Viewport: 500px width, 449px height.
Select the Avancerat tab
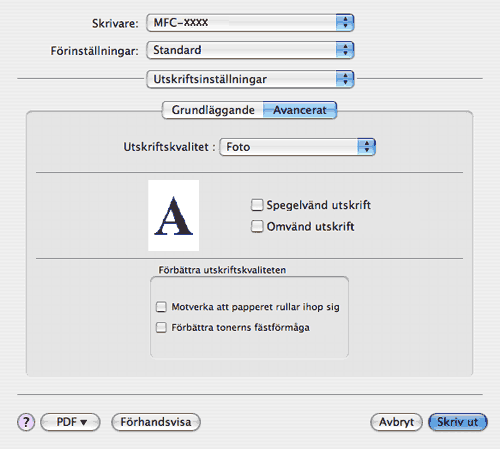coord(300,110)
